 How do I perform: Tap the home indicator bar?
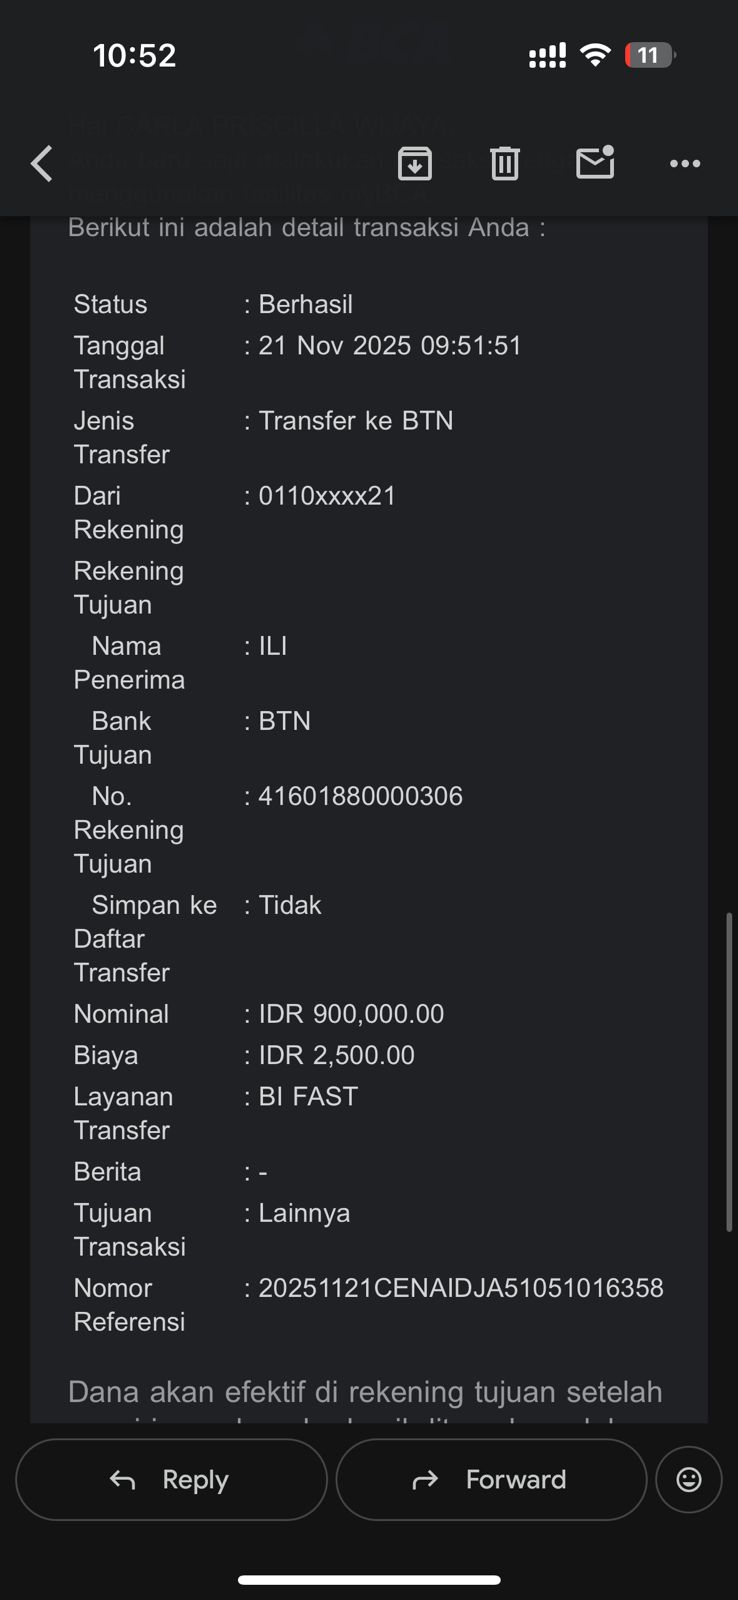[369, 1580]
